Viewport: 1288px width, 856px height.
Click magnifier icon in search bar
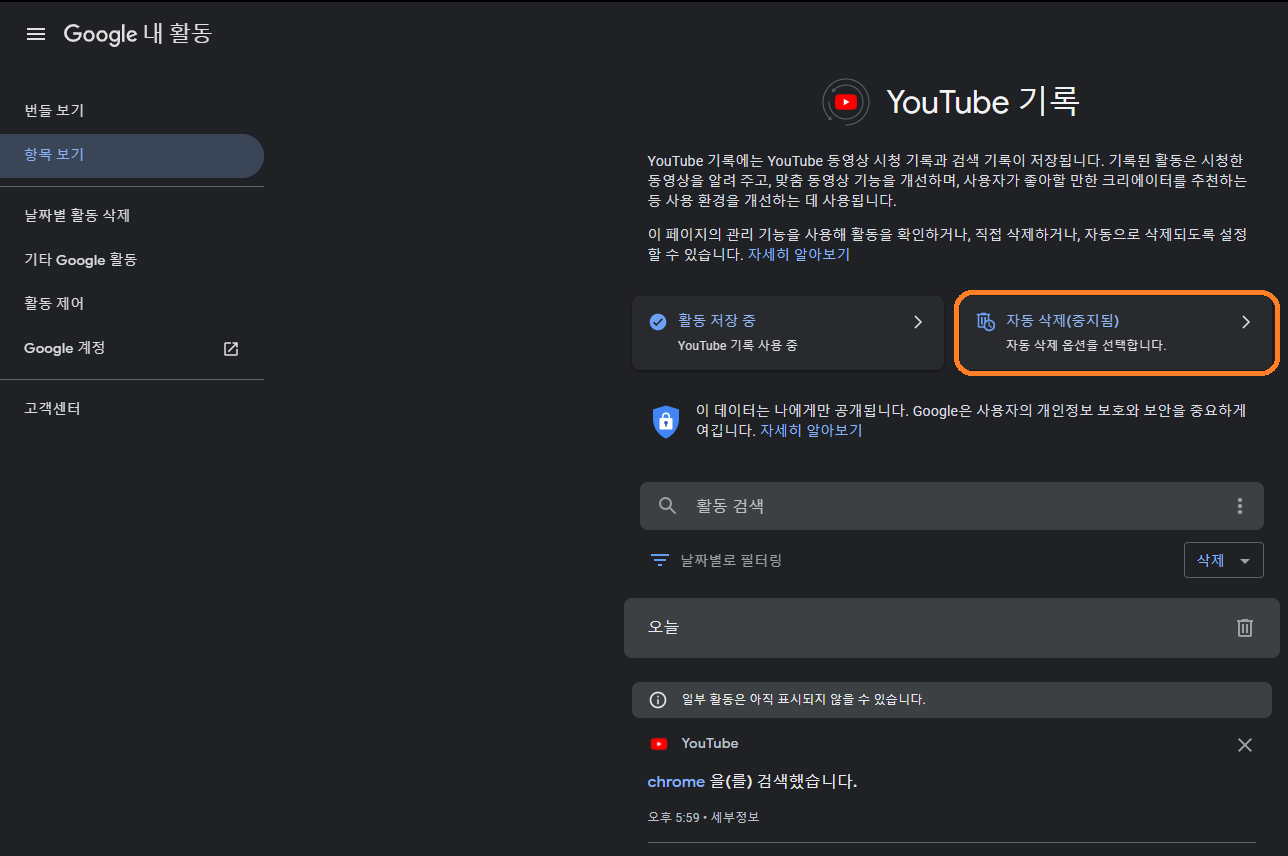coord(668,506)
